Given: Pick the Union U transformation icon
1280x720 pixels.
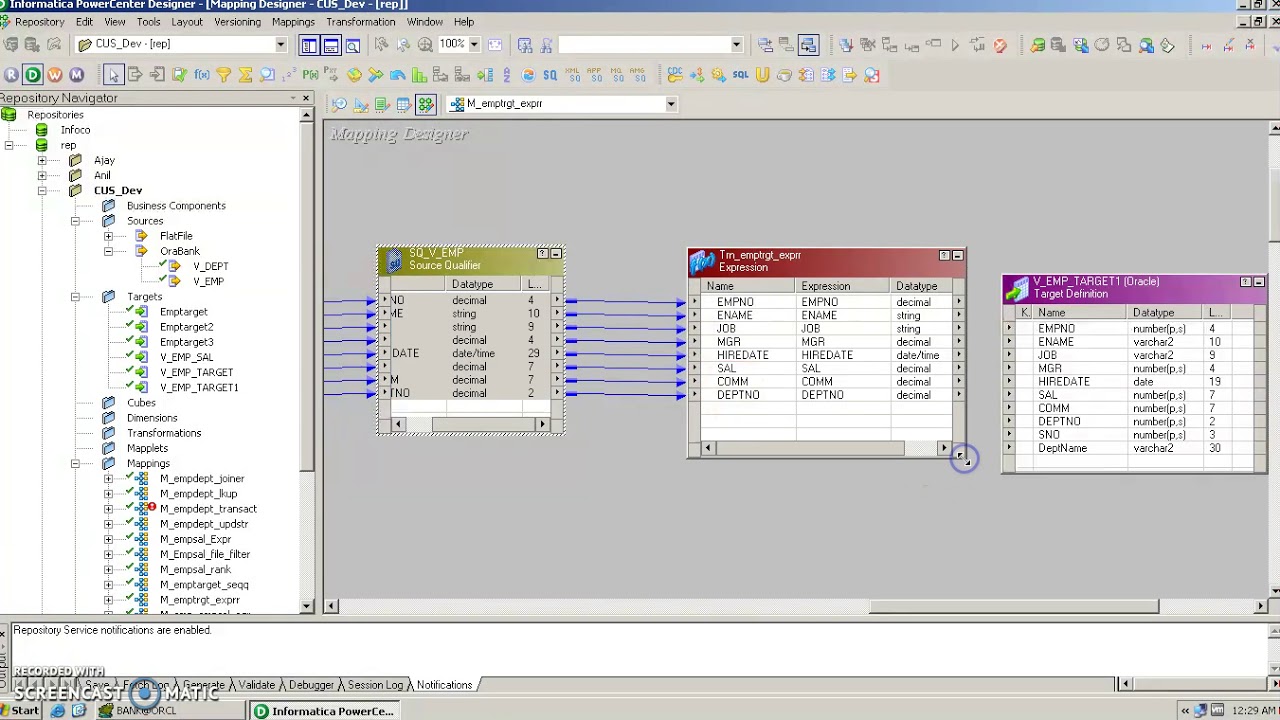Looking at the screenshot, I should 762,75.
